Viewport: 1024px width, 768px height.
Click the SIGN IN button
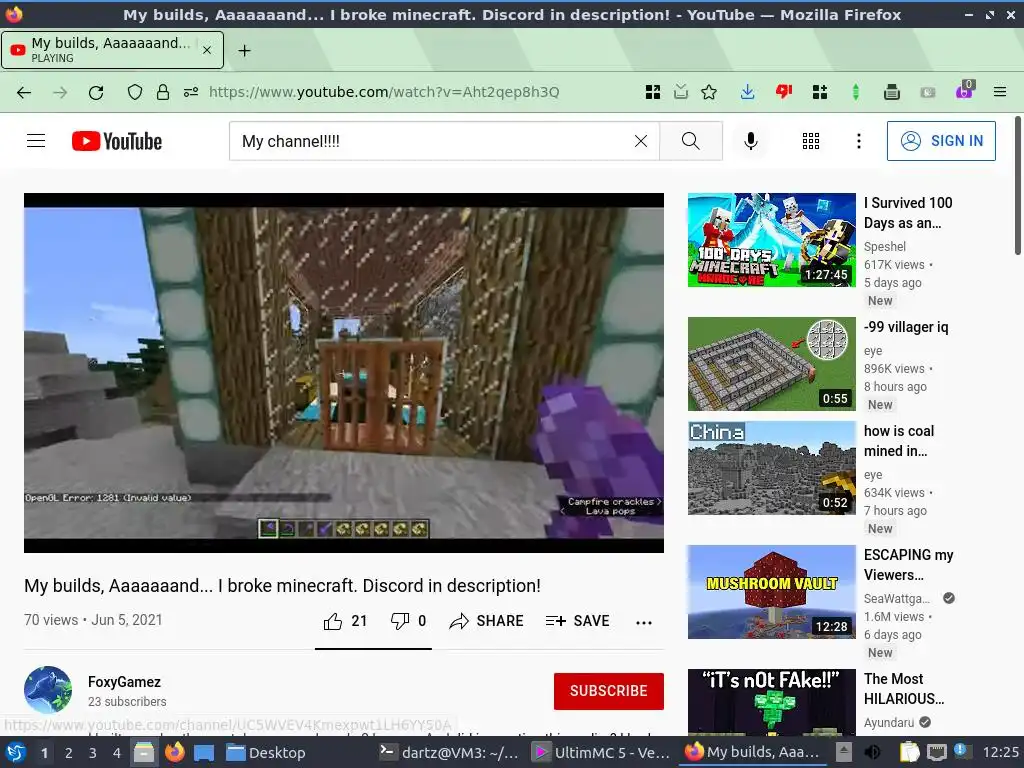coord(941,141)
